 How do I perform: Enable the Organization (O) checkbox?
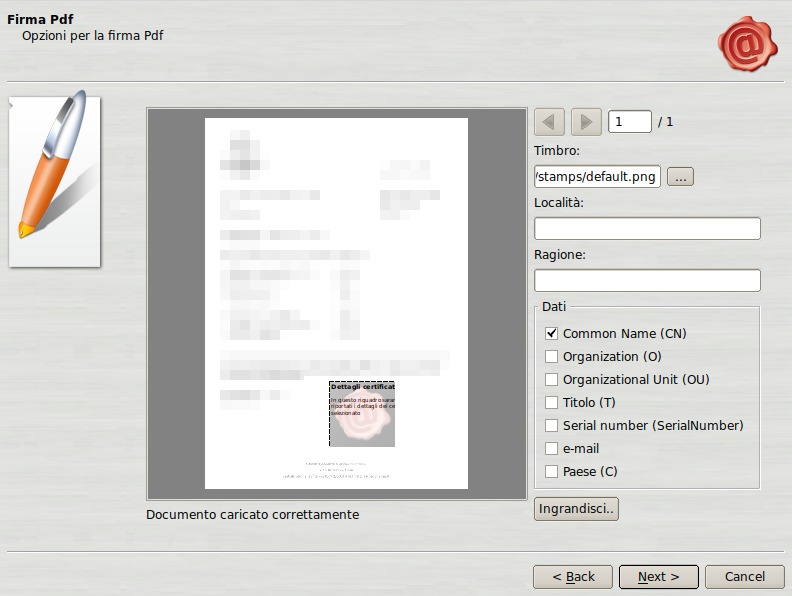551,357
